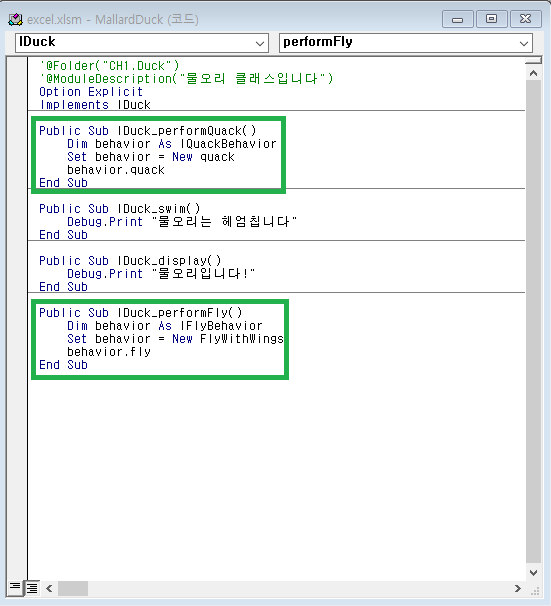Click Public Sub IDuck_performFly() line
The width and height of the screenshot is (551, 606).
click(141, 312)
